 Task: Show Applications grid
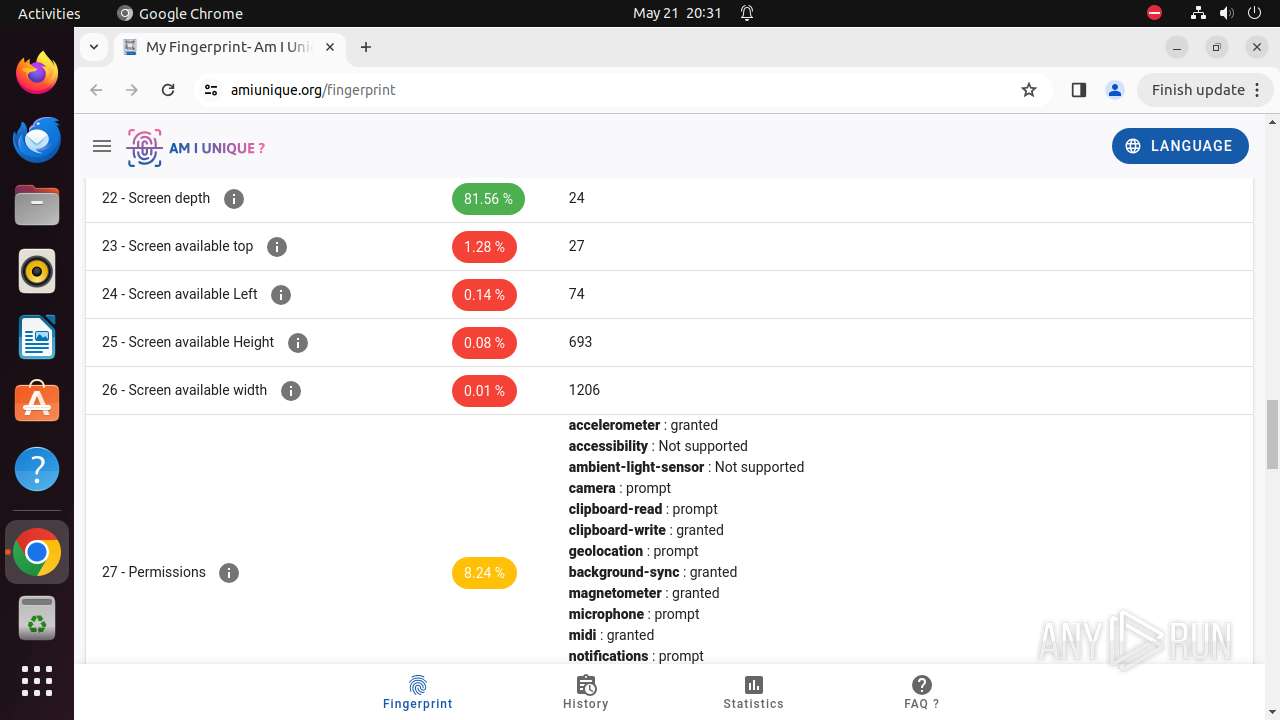(37, 681)
